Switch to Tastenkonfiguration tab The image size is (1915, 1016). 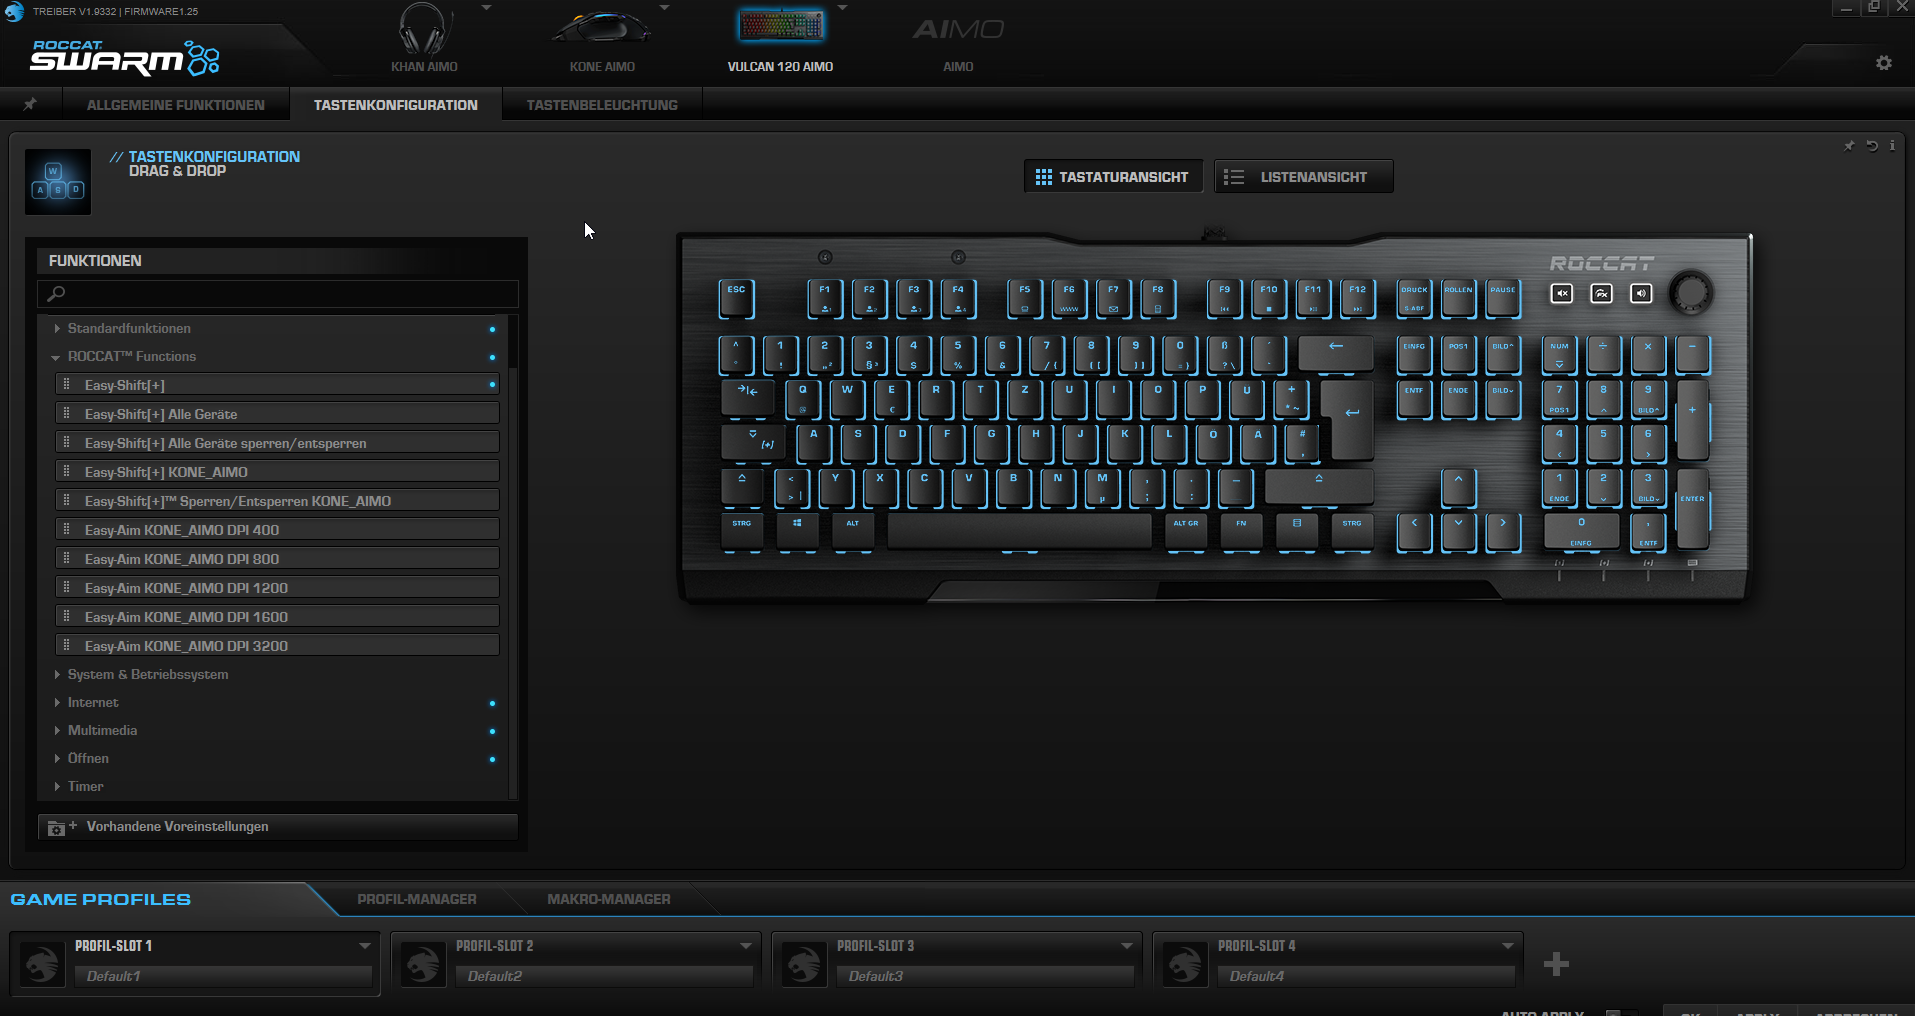(x=396, y=105)
